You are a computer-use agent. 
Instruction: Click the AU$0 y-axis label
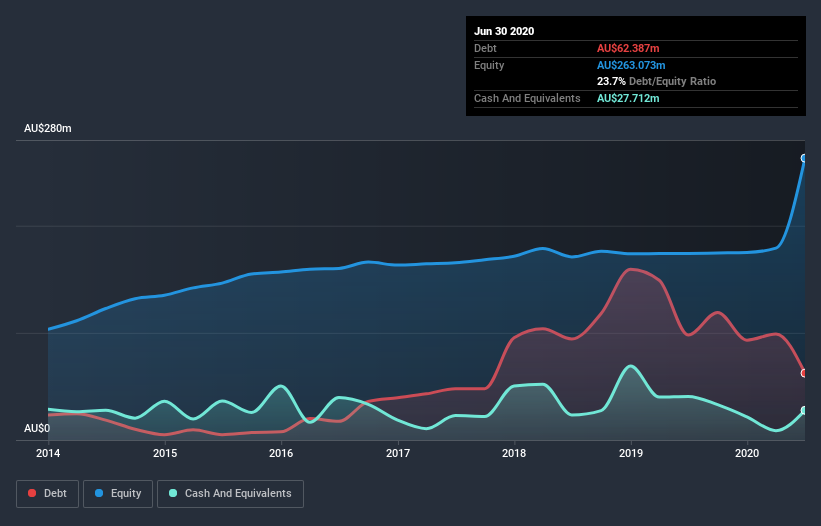pyautogui.click(x=37, y=428)
